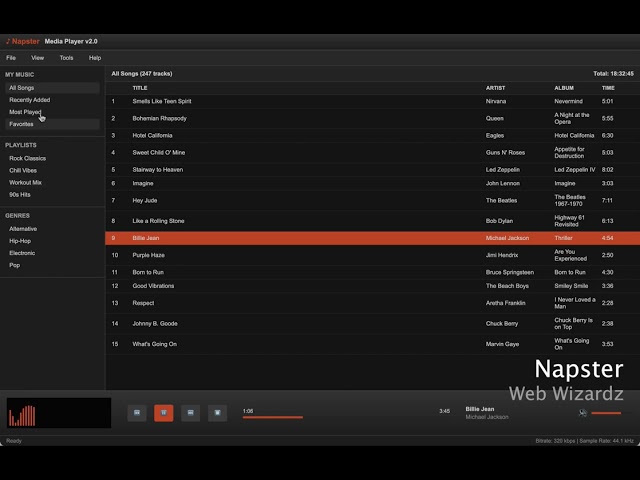Show the Favorites list
The height and width of the screenshot is (480, 640).
point(52,124)
